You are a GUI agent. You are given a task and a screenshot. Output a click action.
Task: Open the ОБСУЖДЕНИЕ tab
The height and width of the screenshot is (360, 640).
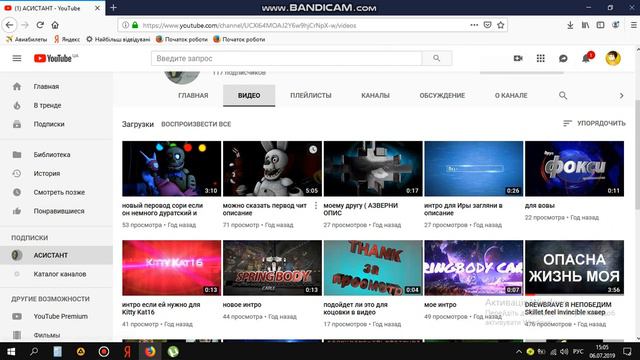(x=442, y=96)
